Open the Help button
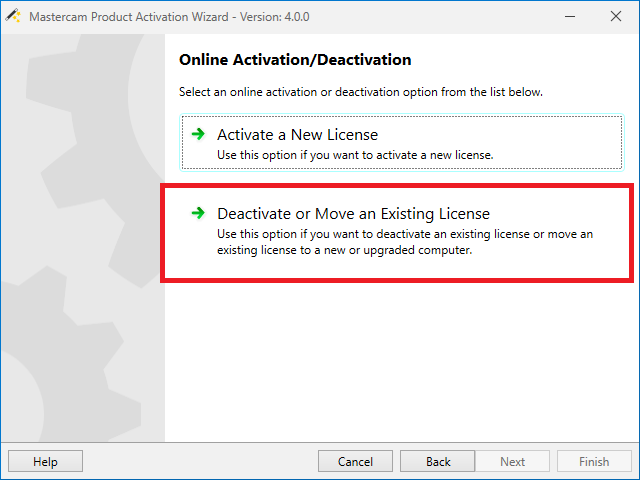This screenshot has width=640, height=480. point(45,462)
